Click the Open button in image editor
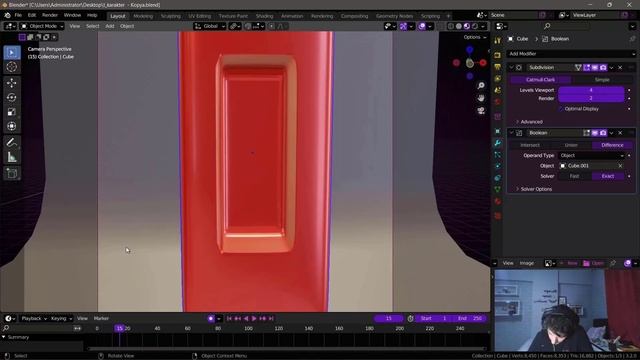Image resolution: width=640 pixels, height=360 pixels. 593,263
